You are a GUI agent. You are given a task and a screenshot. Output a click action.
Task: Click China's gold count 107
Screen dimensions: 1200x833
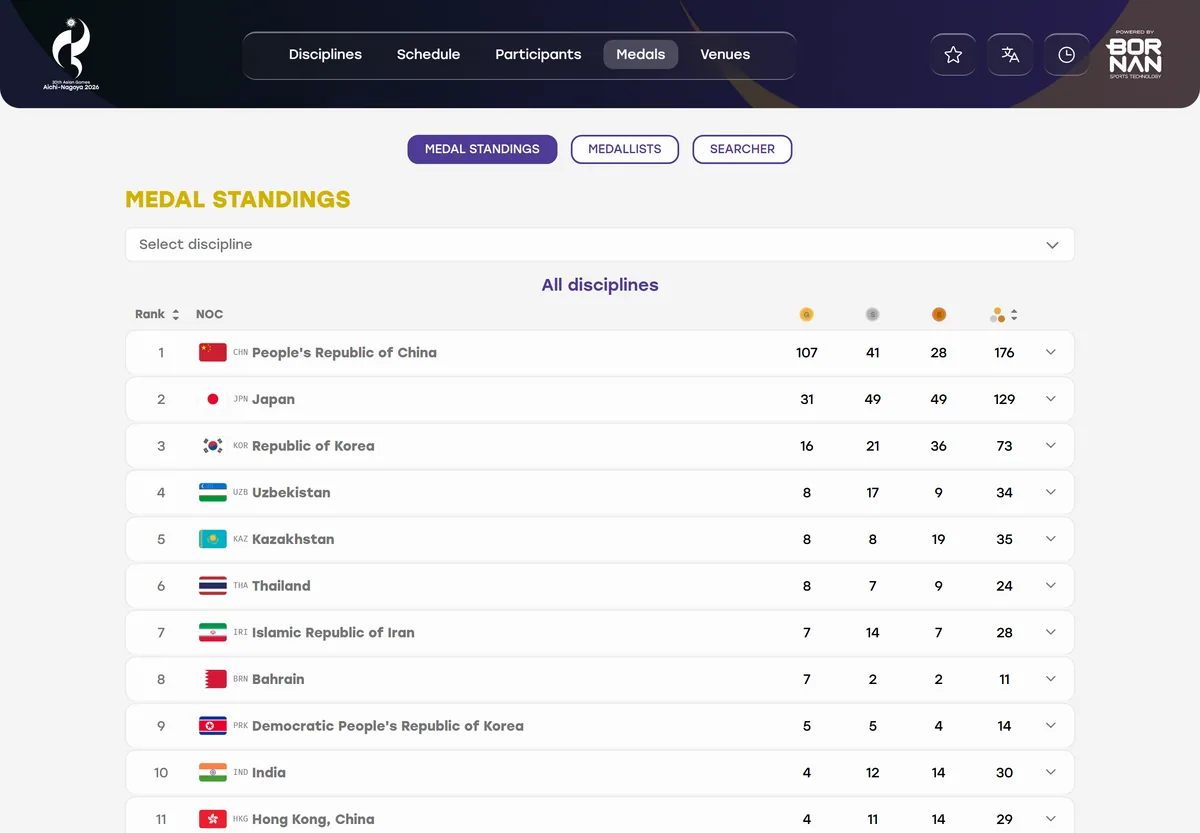(807, 352)
